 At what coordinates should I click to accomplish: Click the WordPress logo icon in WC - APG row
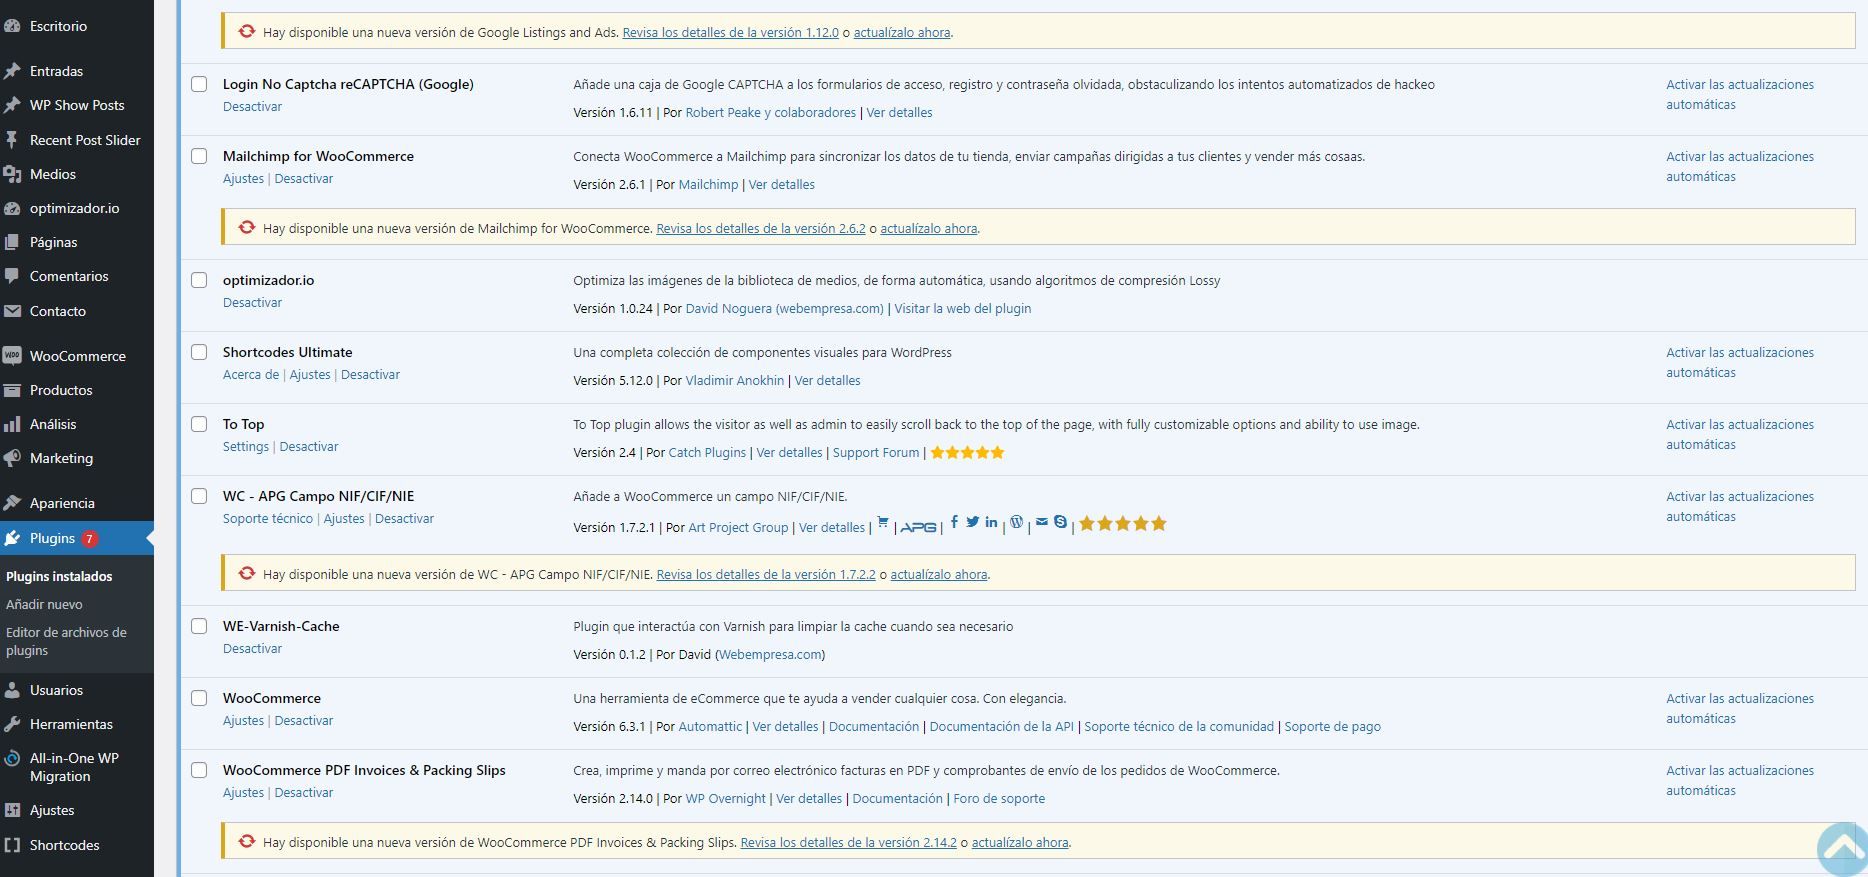point(1017,522)
